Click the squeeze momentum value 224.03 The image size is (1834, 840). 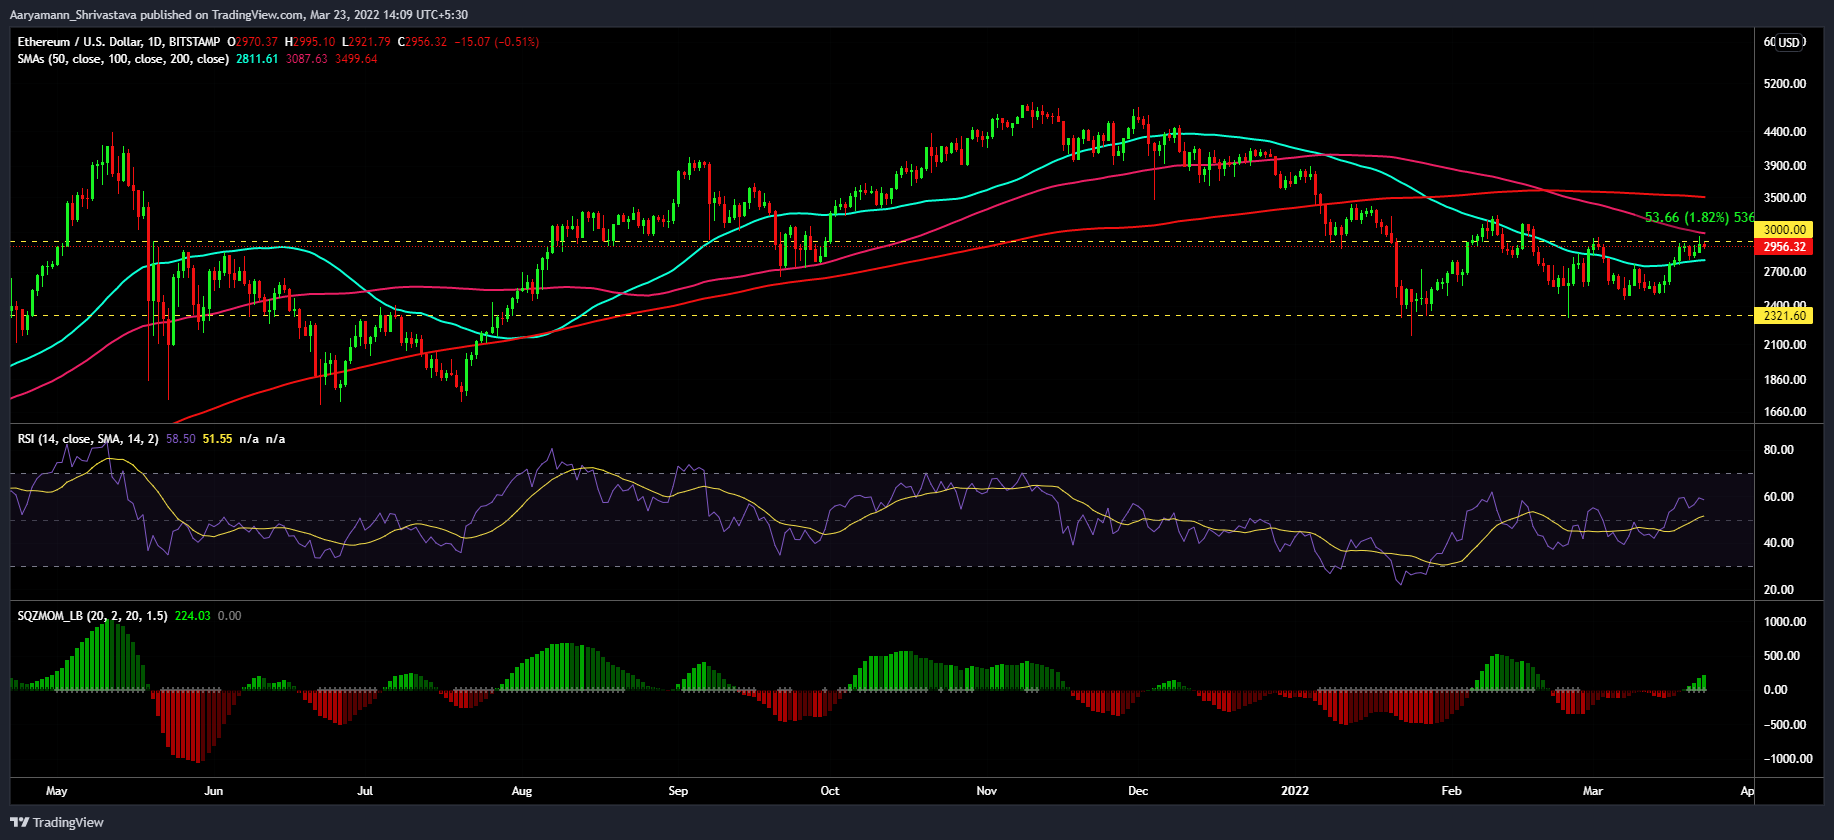click(x=193, y=616)
